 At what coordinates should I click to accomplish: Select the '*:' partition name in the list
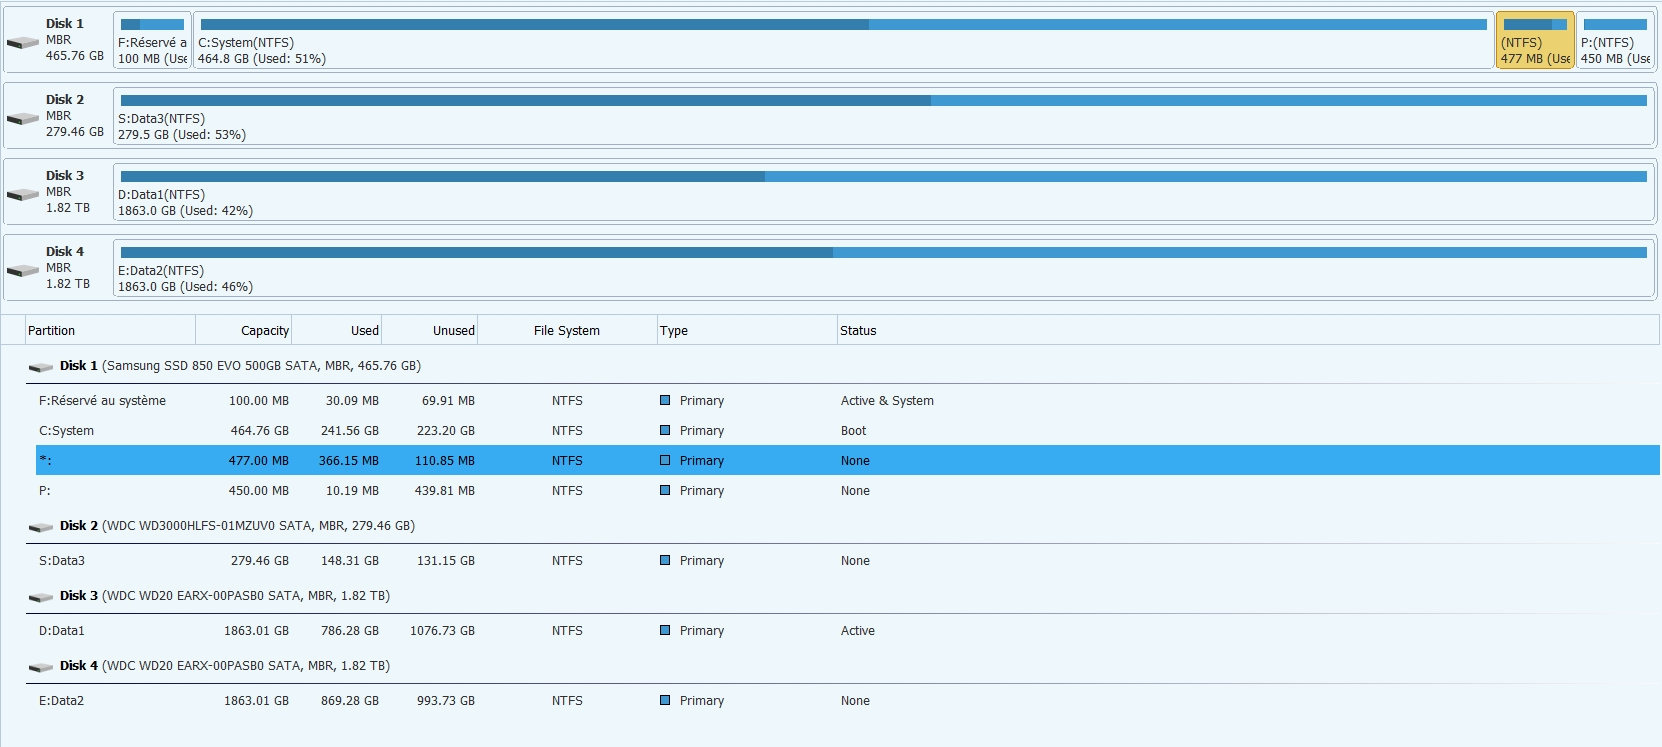point(45,461)
